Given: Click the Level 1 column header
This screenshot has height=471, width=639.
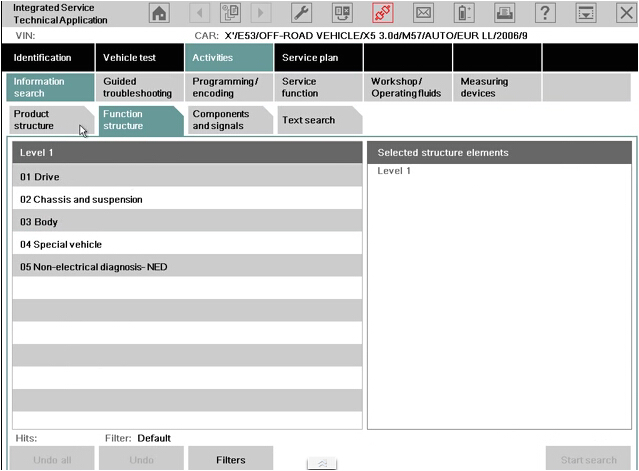Looking at the screenshot, I should [187, 153].
